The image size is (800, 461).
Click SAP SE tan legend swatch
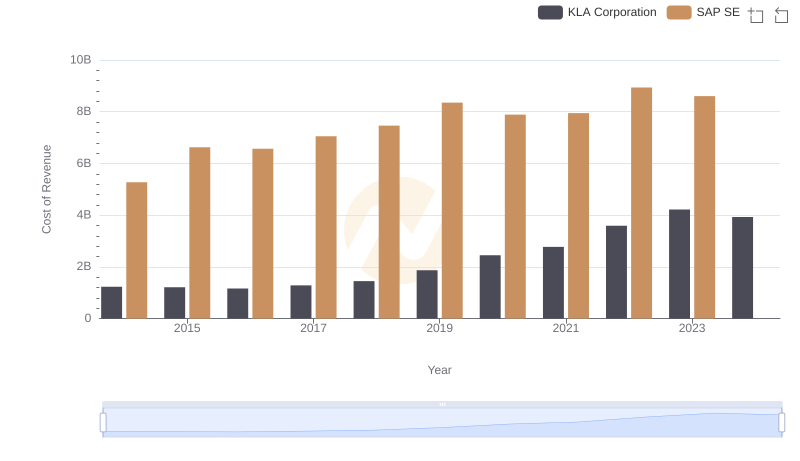pyautogui.click(x=679, y=12)
